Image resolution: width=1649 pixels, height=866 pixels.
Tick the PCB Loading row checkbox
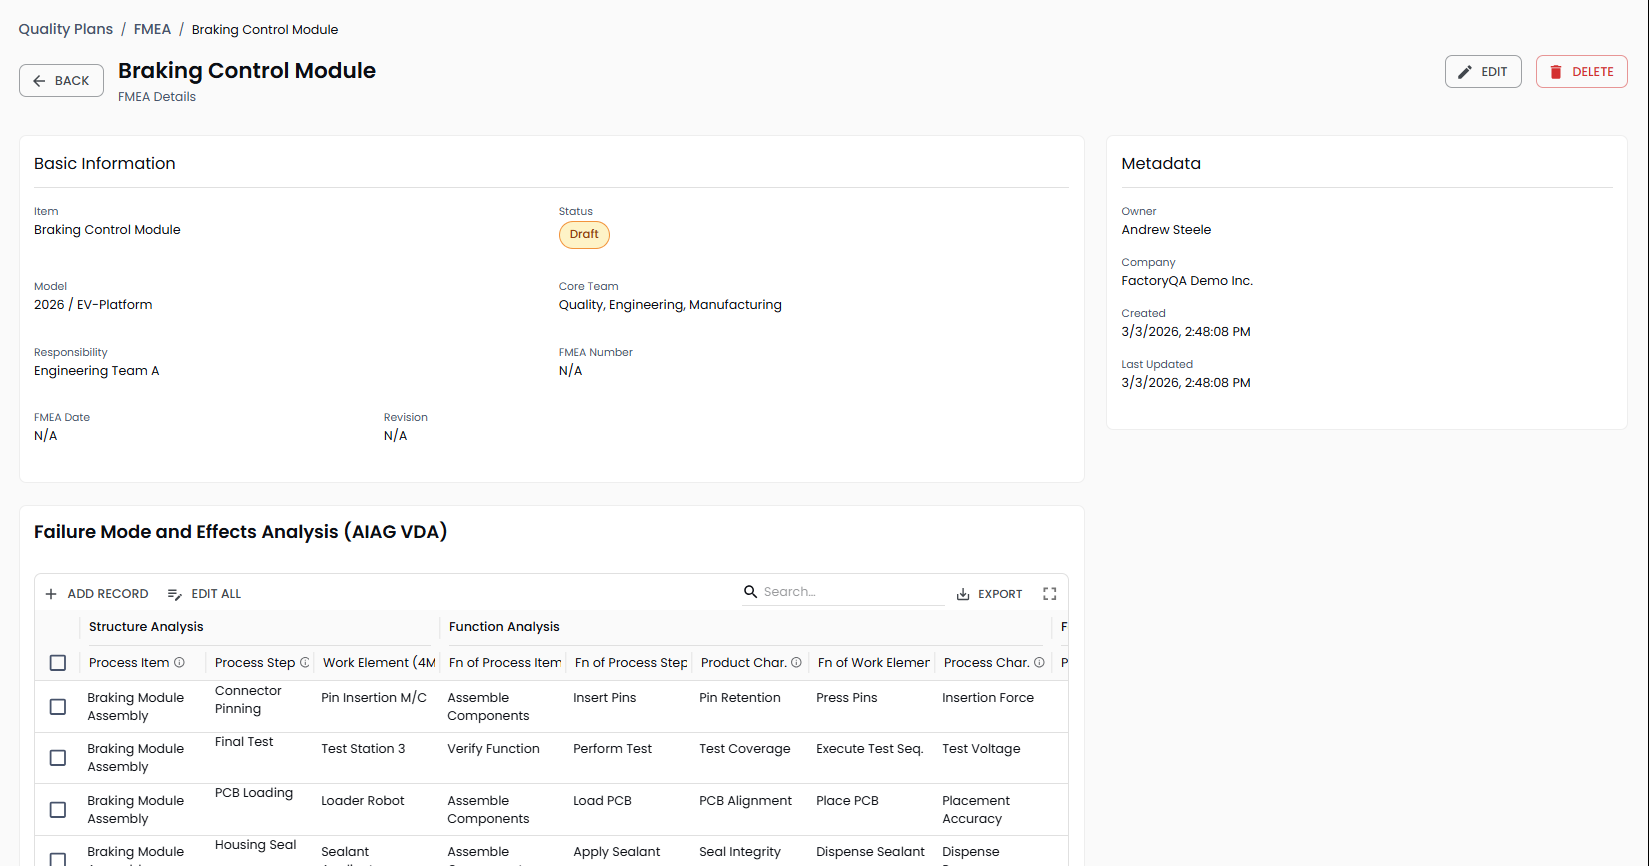[x=58, y=810]
